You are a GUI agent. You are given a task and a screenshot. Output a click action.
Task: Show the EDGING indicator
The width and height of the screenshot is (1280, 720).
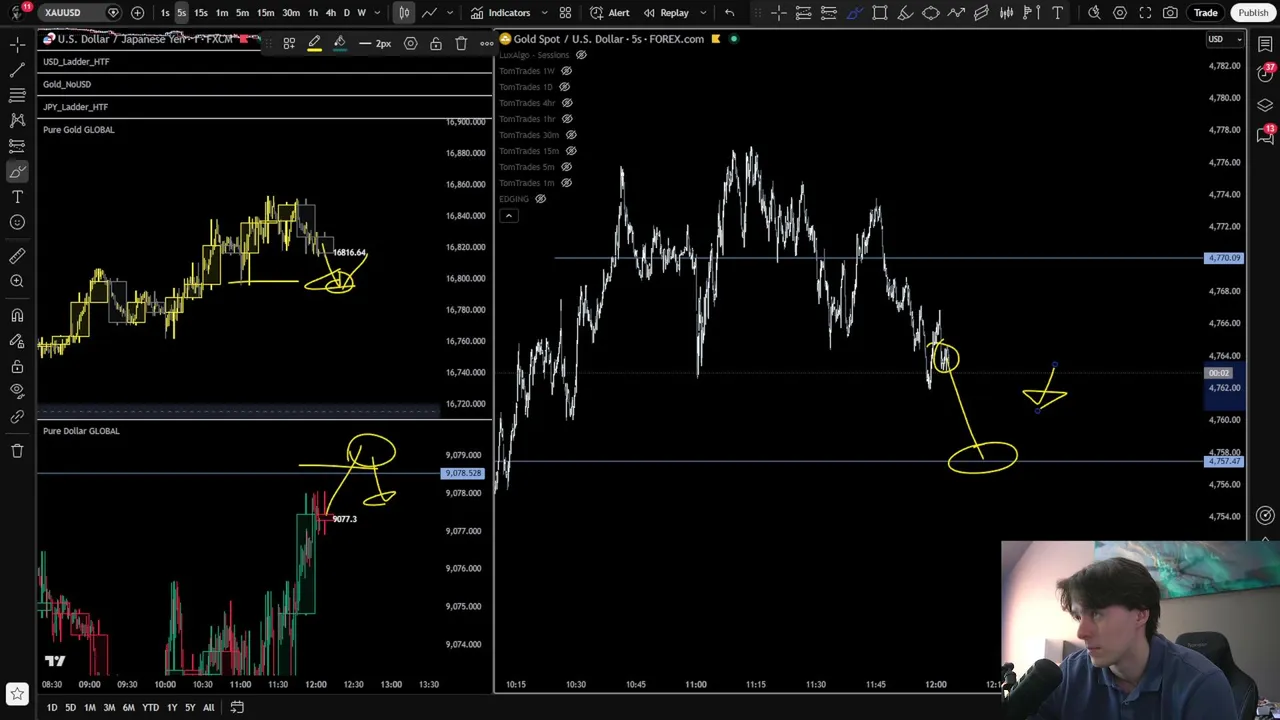pyautogui.click(x=540, y=199)
